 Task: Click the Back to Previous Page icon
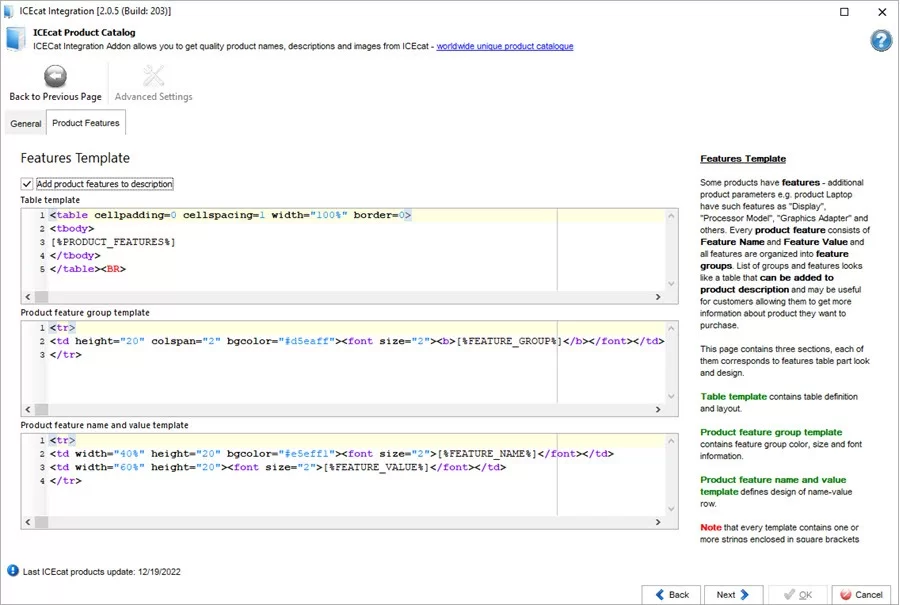[54, 75]
